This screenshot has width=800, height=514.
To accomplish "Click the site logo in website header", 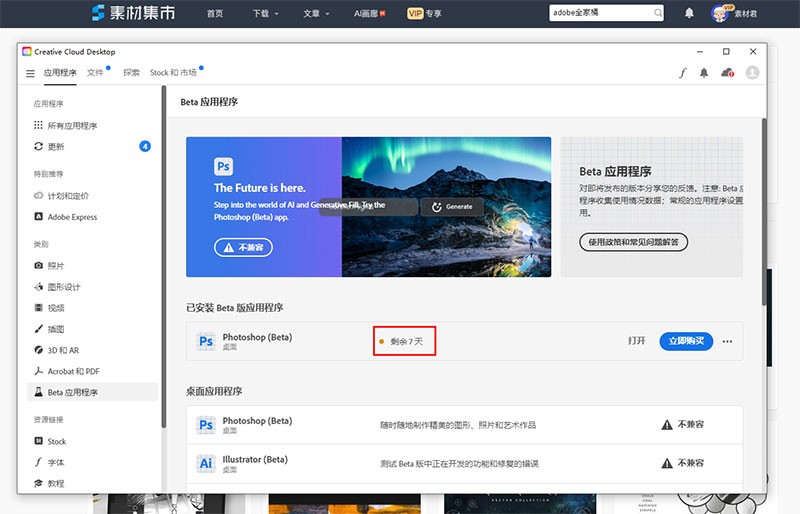I will pyautogui.click(x=134, y=13).
